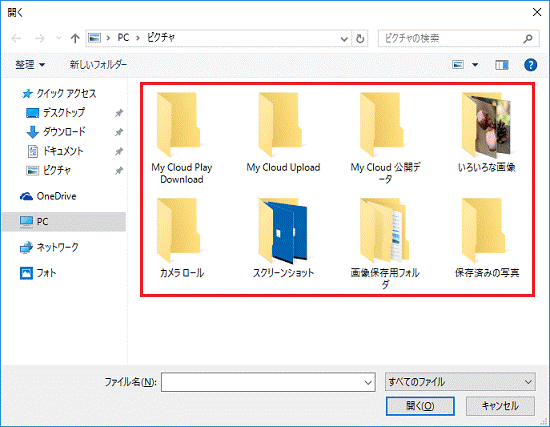This screenshot has width=550, height=427.
Task: Toggle the preview pane button
Action: (502, 65)
